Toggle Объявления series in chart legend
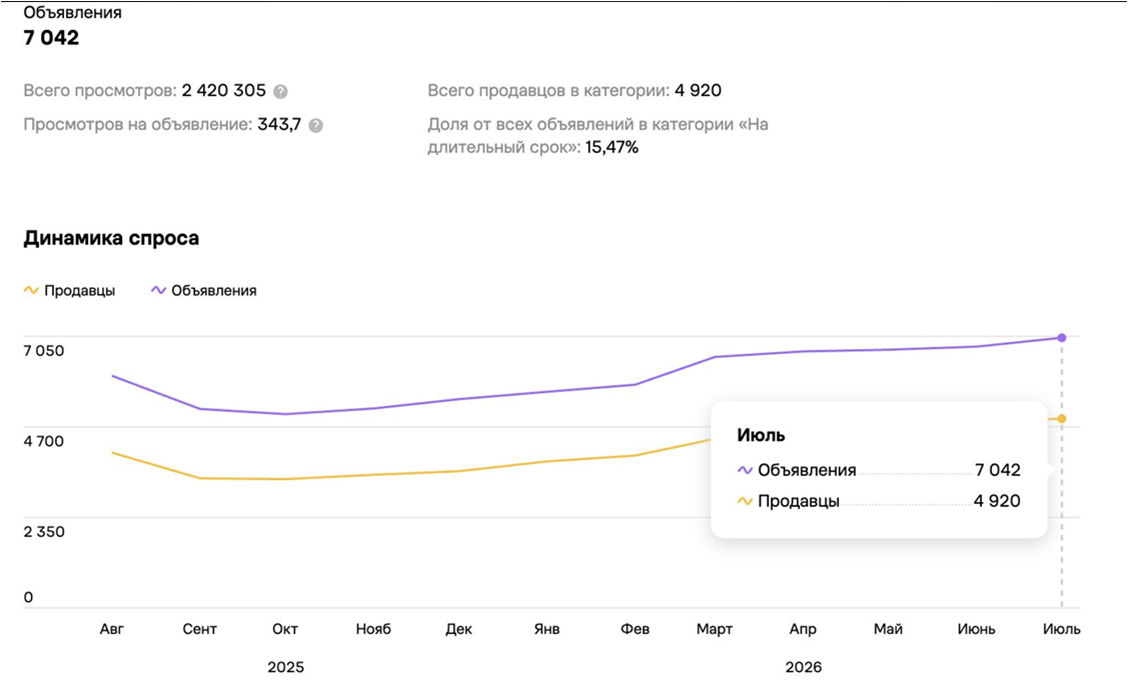1128x690 pixels. pos(204,291)
